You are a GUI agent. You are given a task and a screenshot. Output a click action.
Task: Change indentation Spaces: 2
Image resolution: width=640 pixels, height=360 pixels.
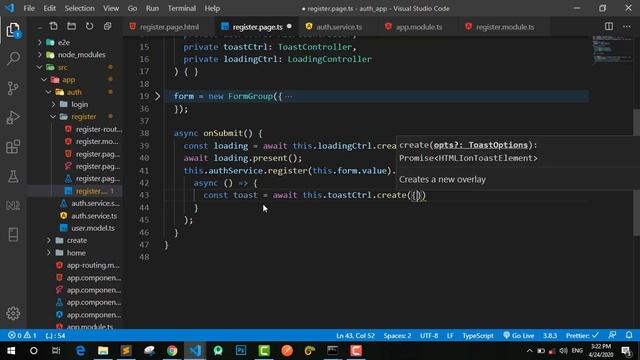tap(397, 336)
